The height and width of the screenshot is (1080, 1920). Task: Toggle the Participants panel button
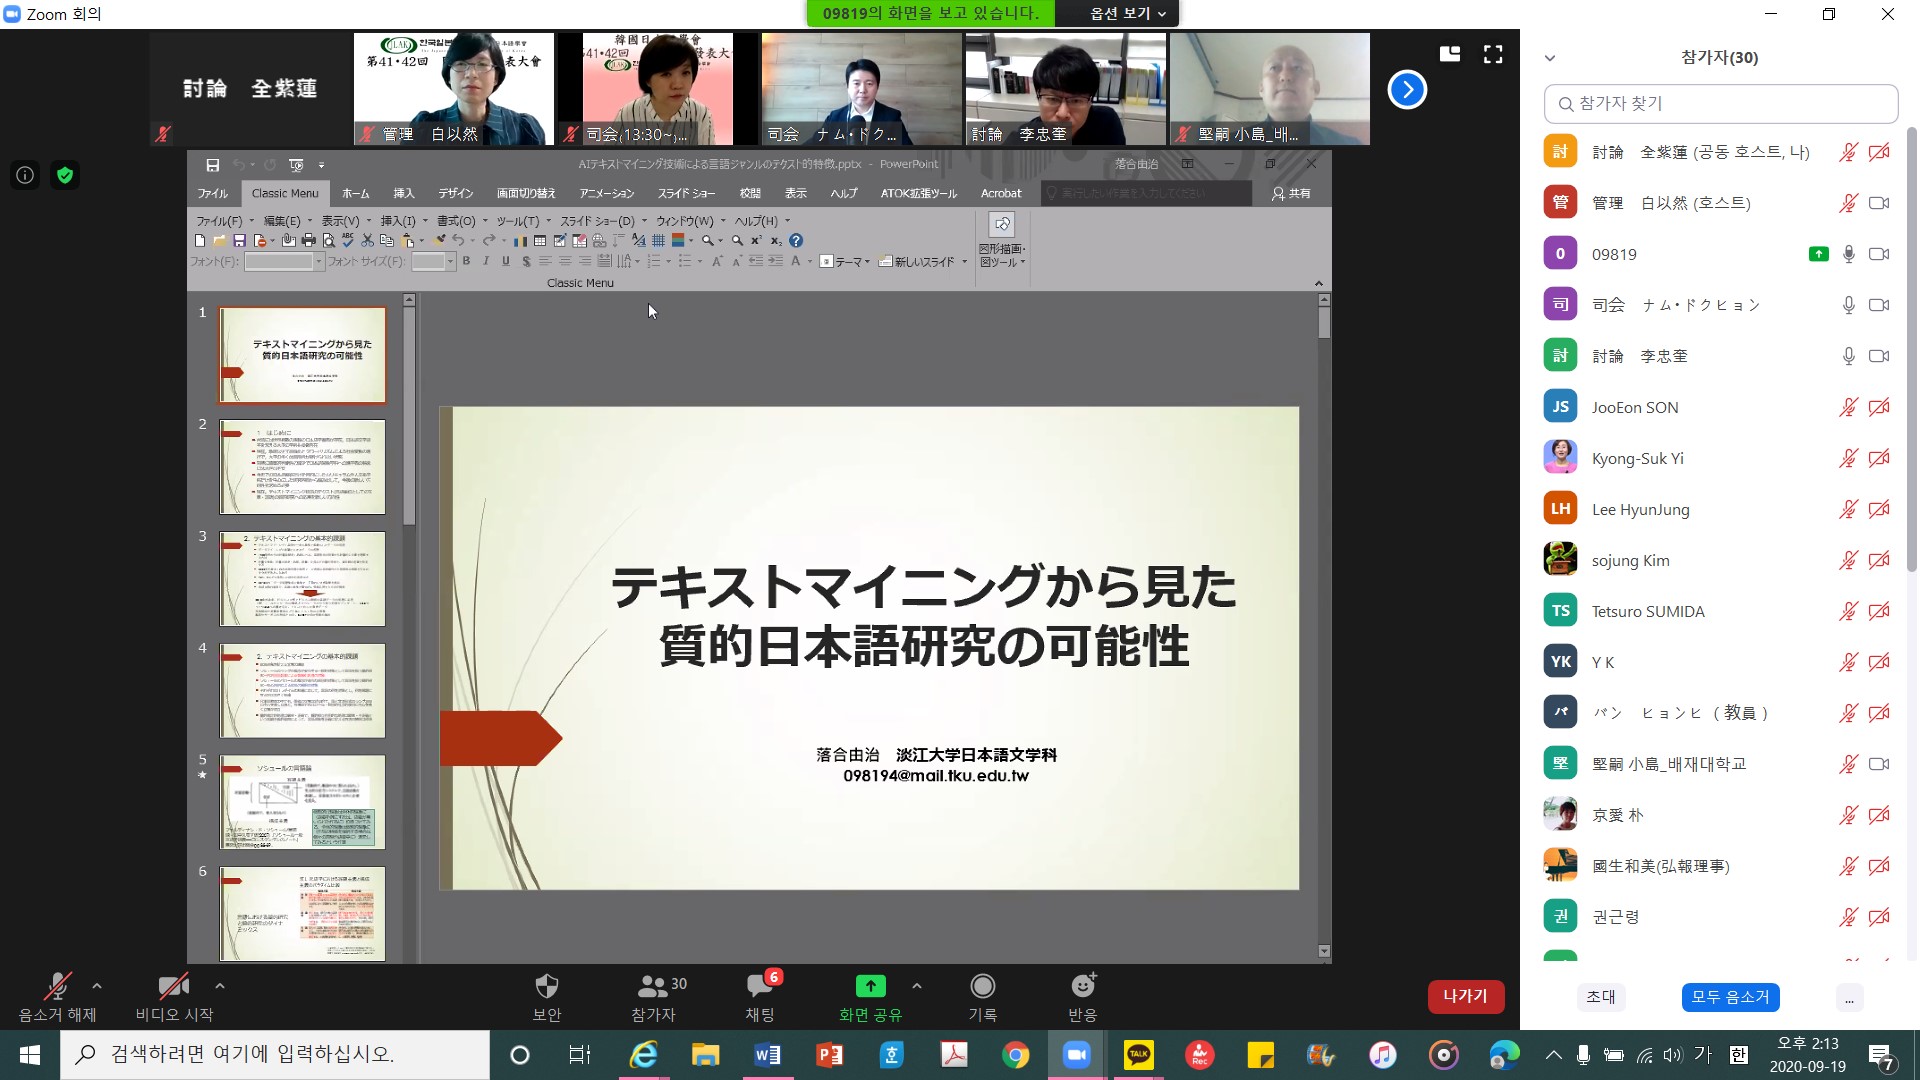click(653, 987)
